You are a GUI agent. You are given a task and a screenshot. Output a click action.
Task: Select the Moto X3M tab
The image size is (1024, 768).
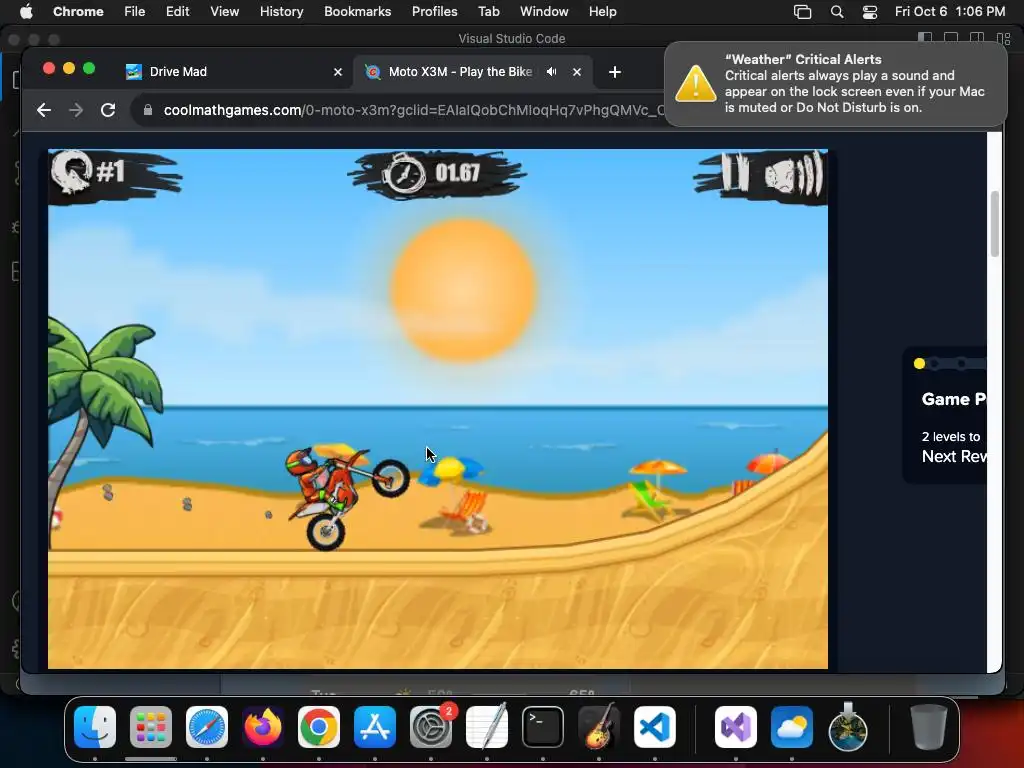click(473, 72)
